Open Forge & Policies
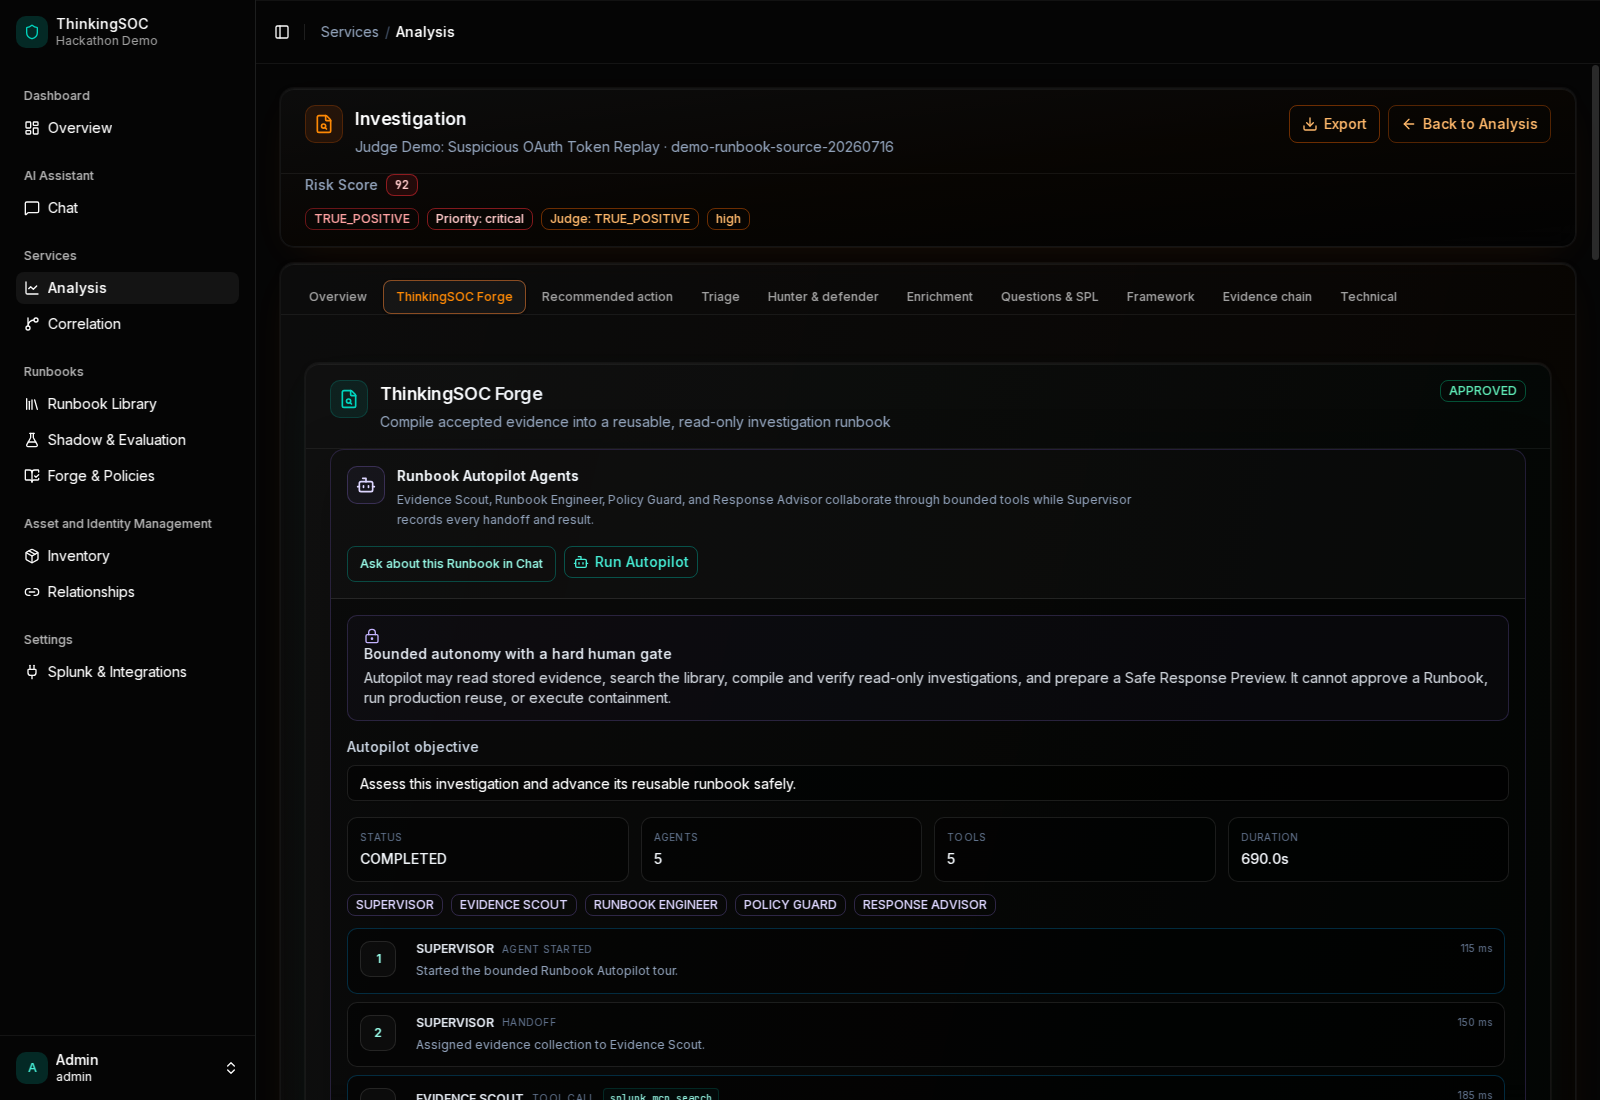The width and height of the screenshot is (1600, 1100). [x=127, y=476]
